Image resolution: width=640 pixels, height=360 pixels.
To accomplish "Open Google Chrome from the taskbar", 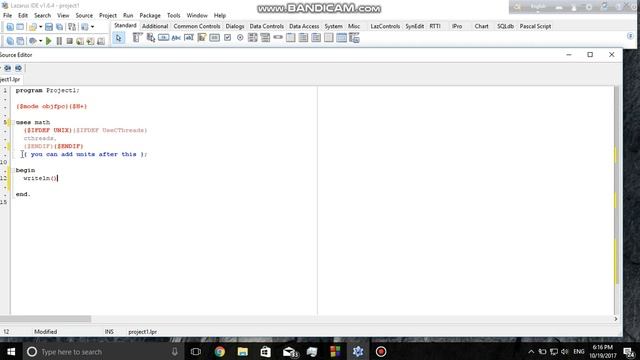I will pyautogui.click(x=220, y=351).
